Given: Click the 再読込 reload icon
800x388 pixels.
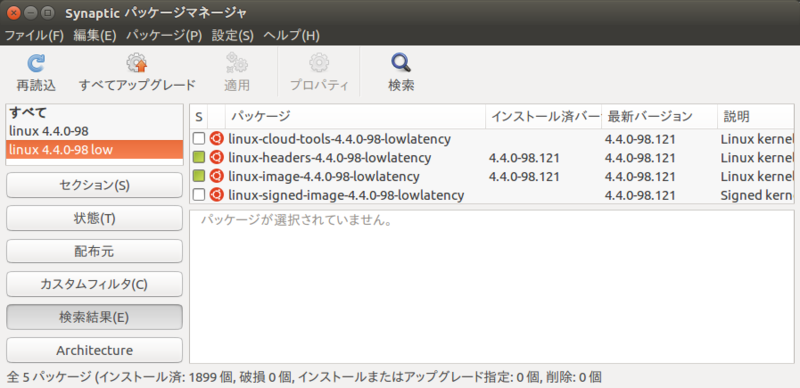Looking at the screenshot, I should (36, 63).
